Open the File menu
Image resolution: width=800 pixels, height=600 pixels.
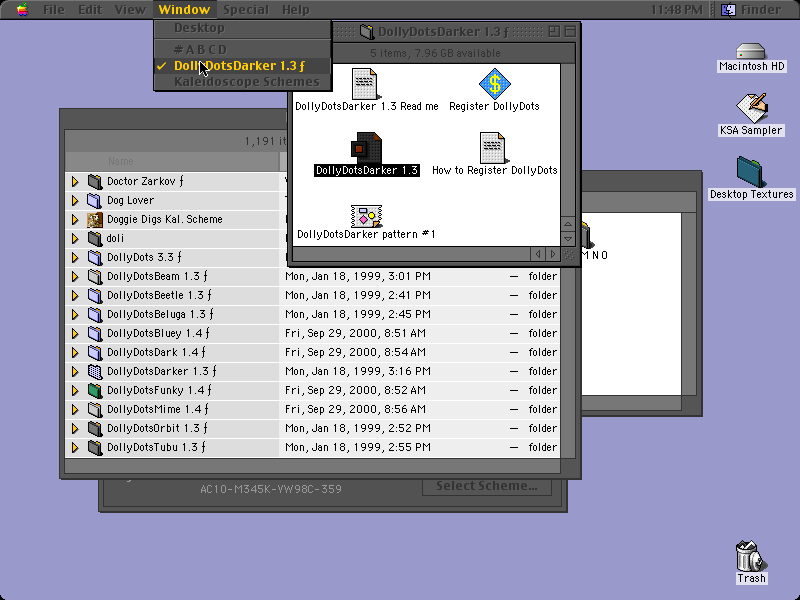54,10
